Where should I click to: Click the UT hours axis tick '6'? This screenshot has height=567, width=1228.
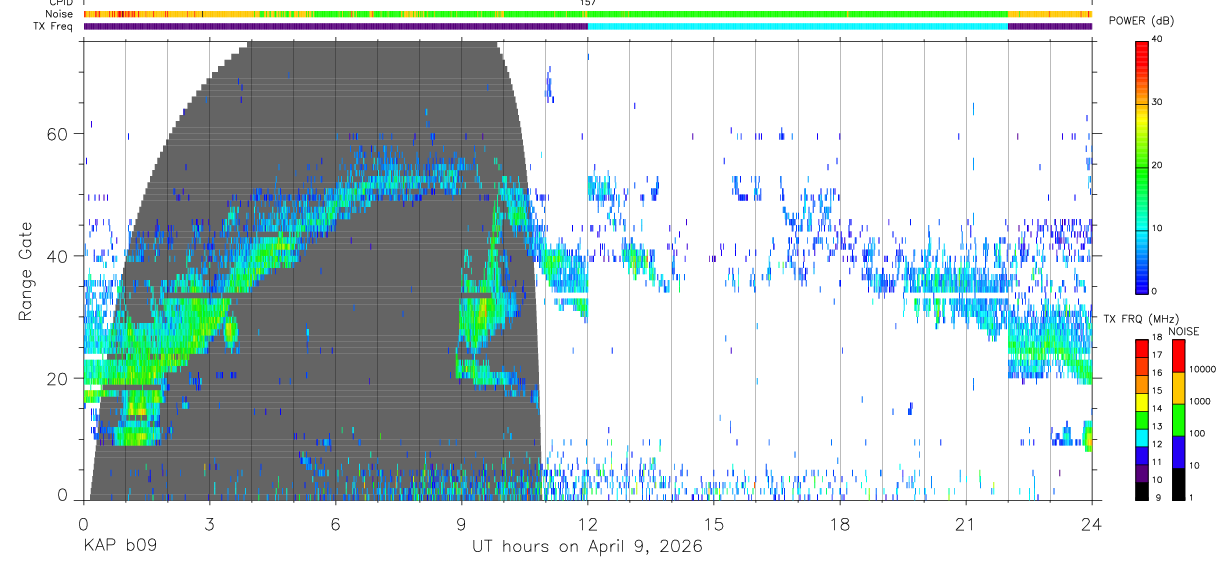click(335, 525)
